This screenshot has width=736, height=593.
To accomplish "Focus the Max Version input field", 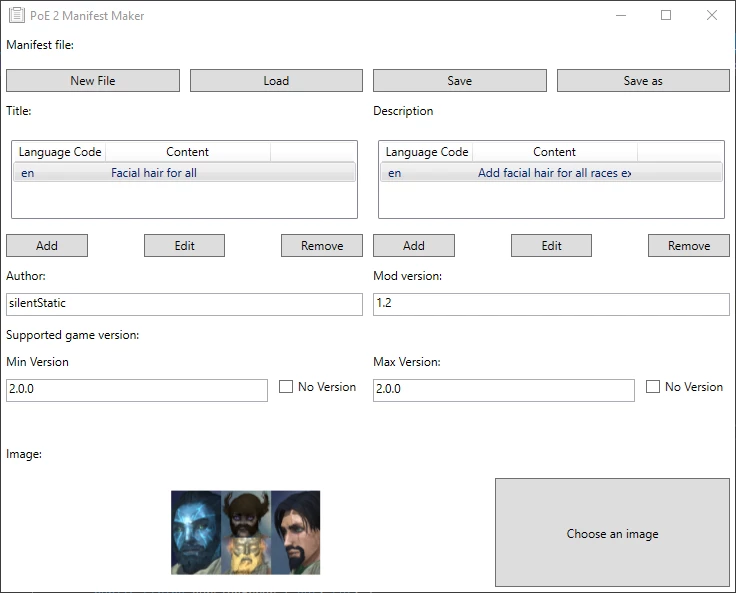I will point(504,390).
